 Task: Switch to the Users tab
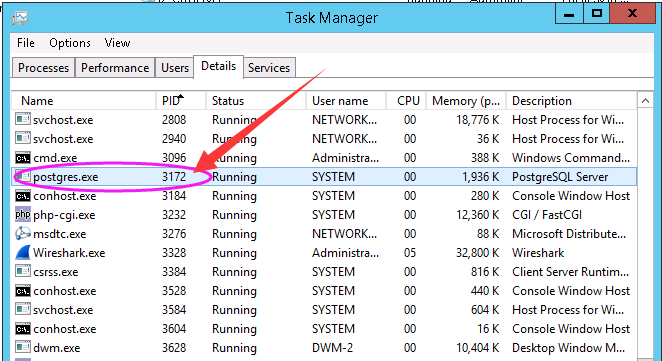175,68
